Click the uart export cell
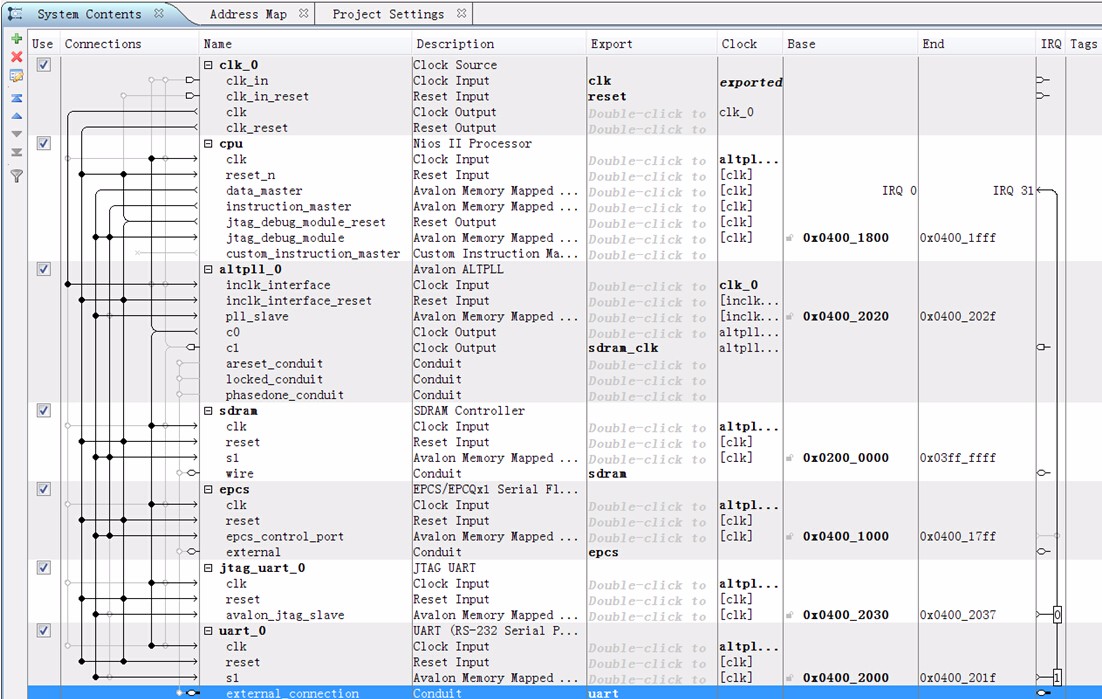The width and height of the screenshot is (1102, 699). (604, 693)
